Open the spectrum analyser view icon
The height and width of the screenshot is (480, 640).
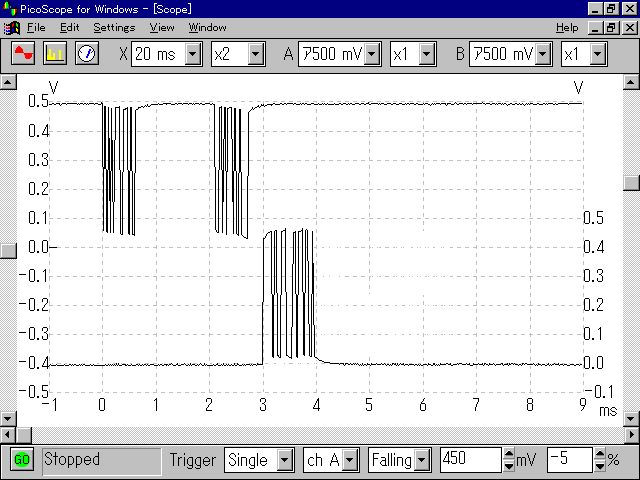click(55, 53)
